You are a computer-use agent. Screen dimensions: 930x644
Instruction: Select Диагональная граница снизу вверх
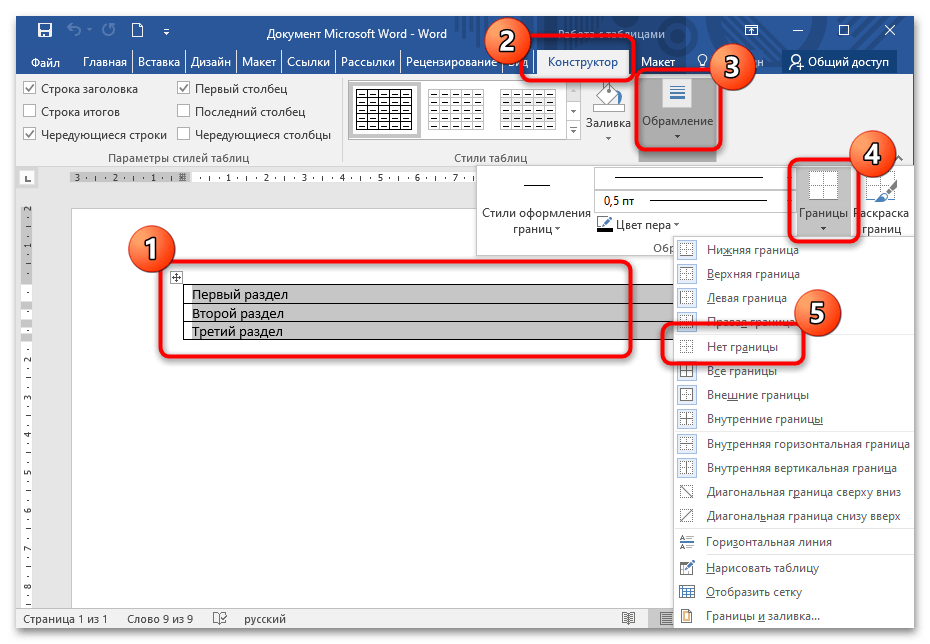tap(794, 516)
